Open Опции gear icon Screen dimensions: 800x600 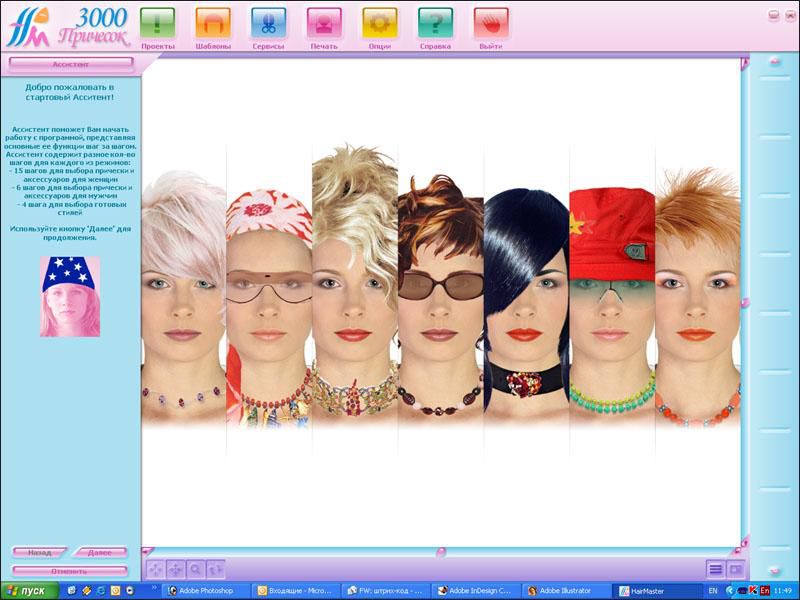[380, 23]
